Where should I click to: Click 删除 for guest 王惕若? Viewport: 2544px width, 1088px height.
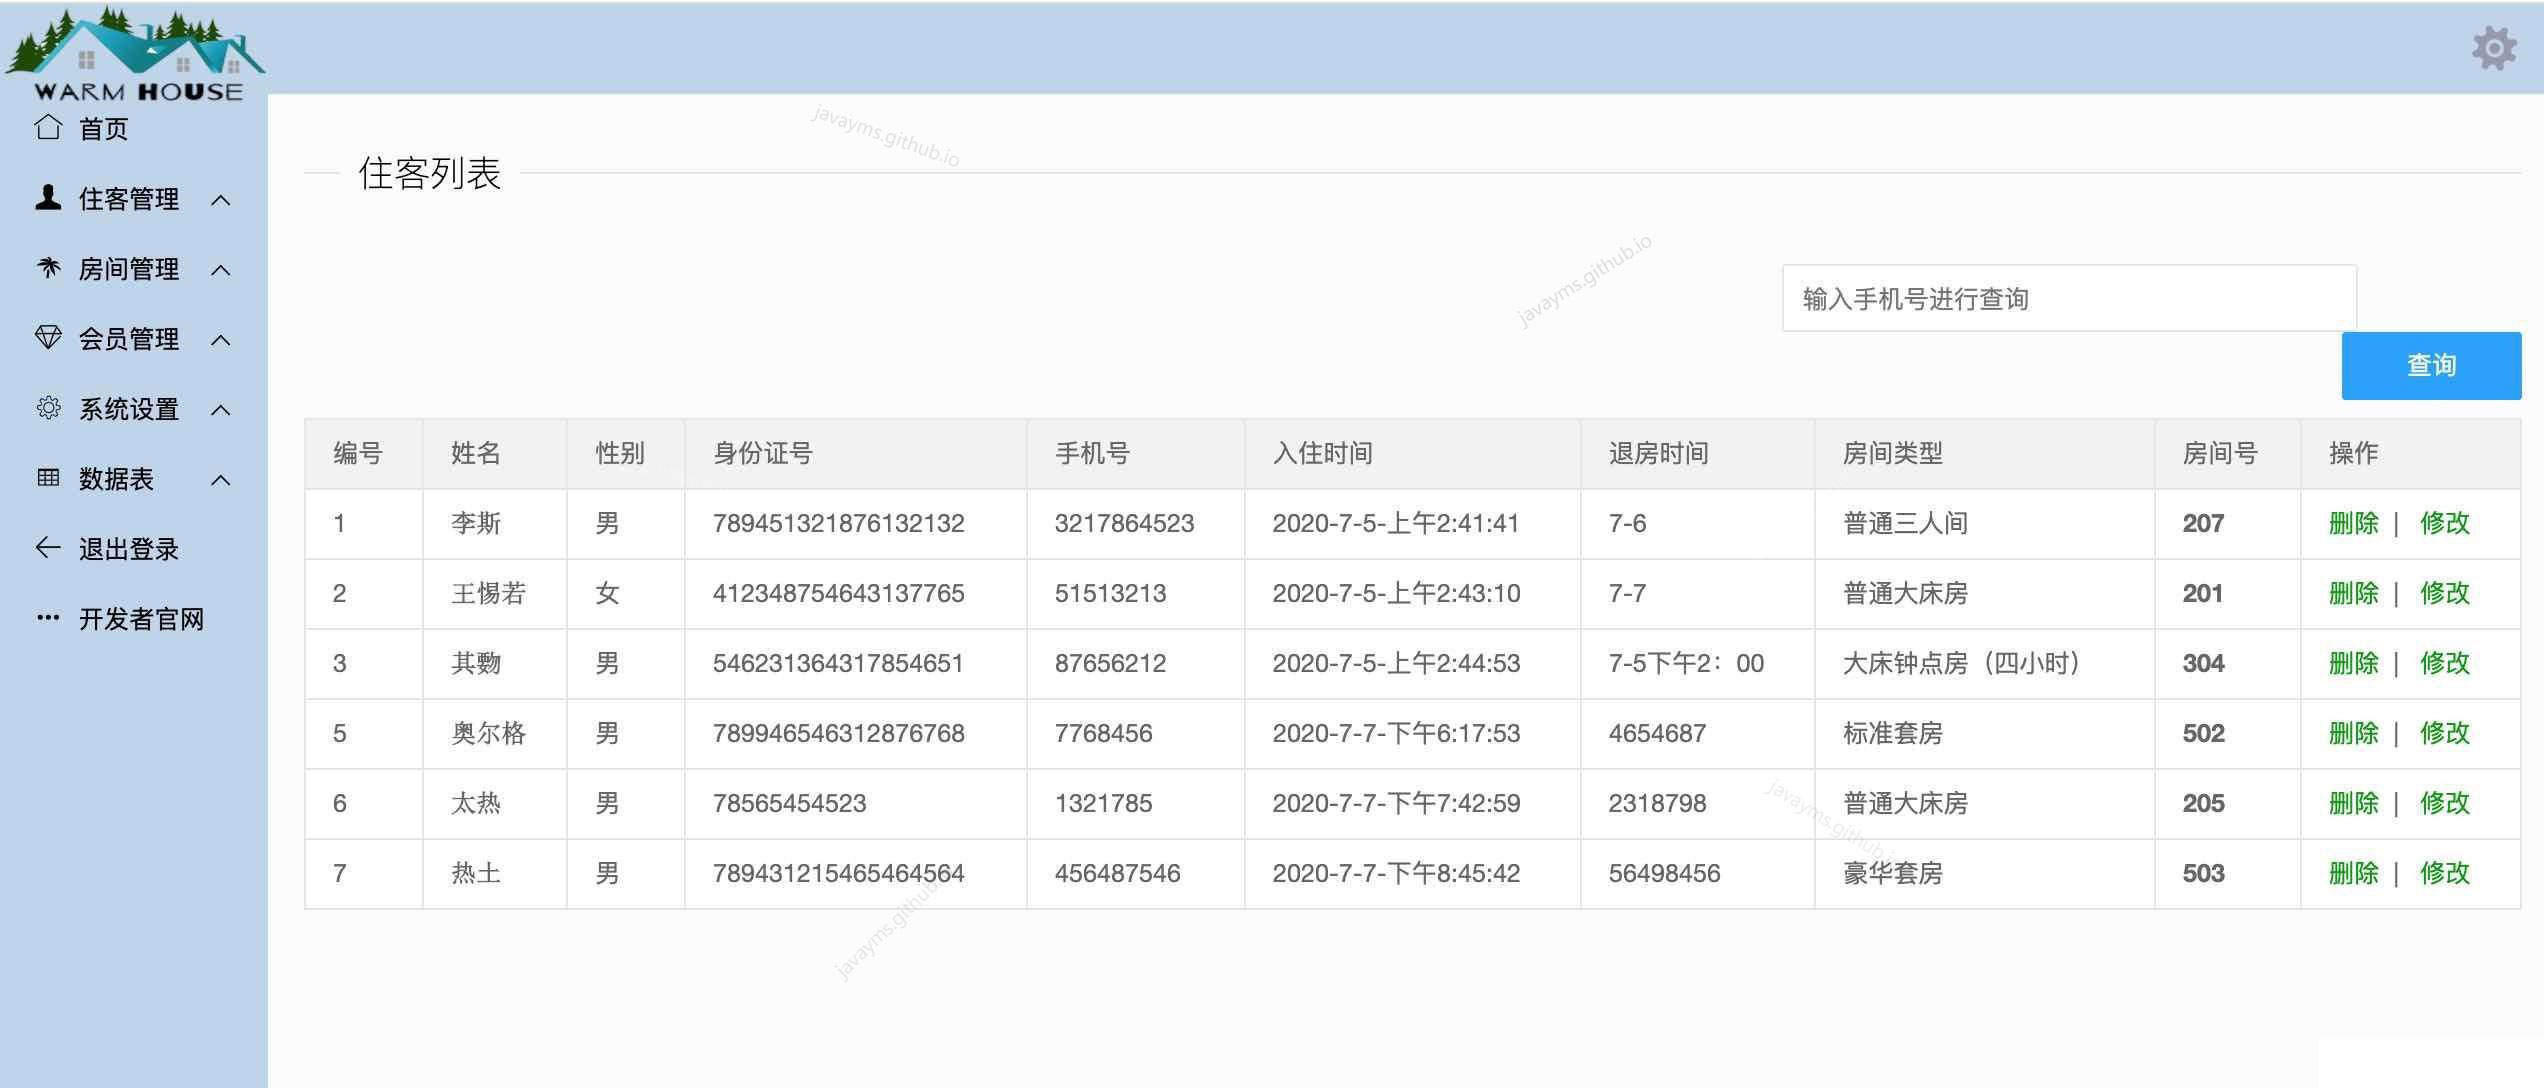[2352, 593]
